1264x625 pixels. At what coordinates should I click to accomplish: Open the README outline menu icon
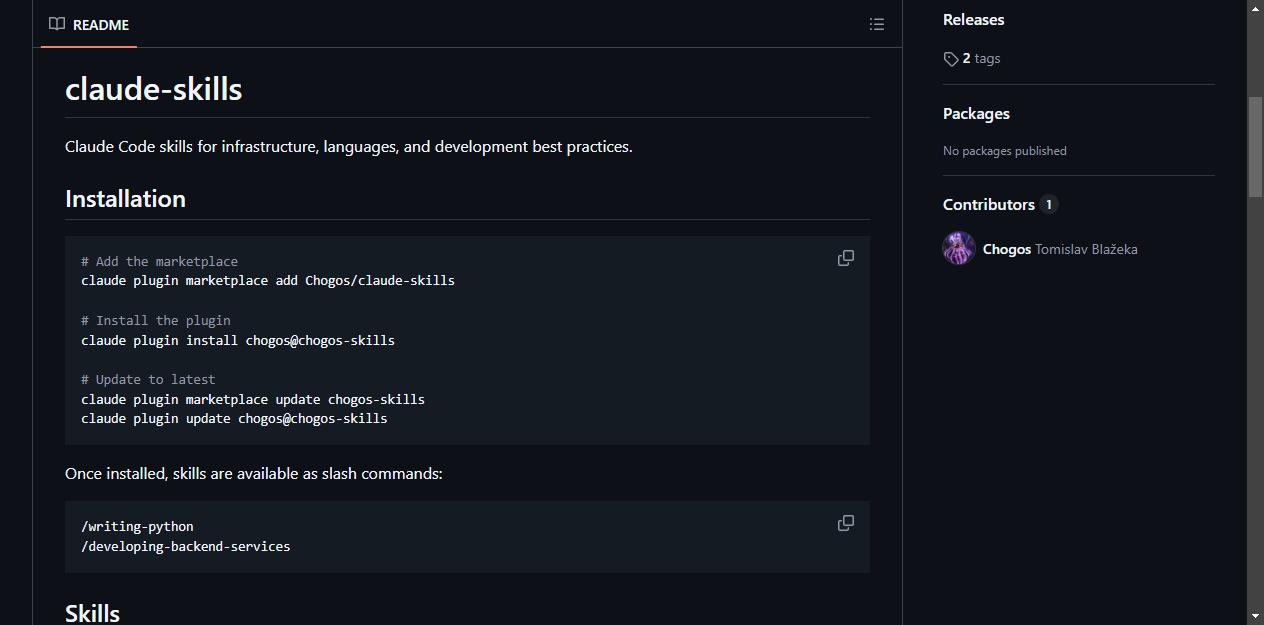pyautogui.click(x=877, y=24)
